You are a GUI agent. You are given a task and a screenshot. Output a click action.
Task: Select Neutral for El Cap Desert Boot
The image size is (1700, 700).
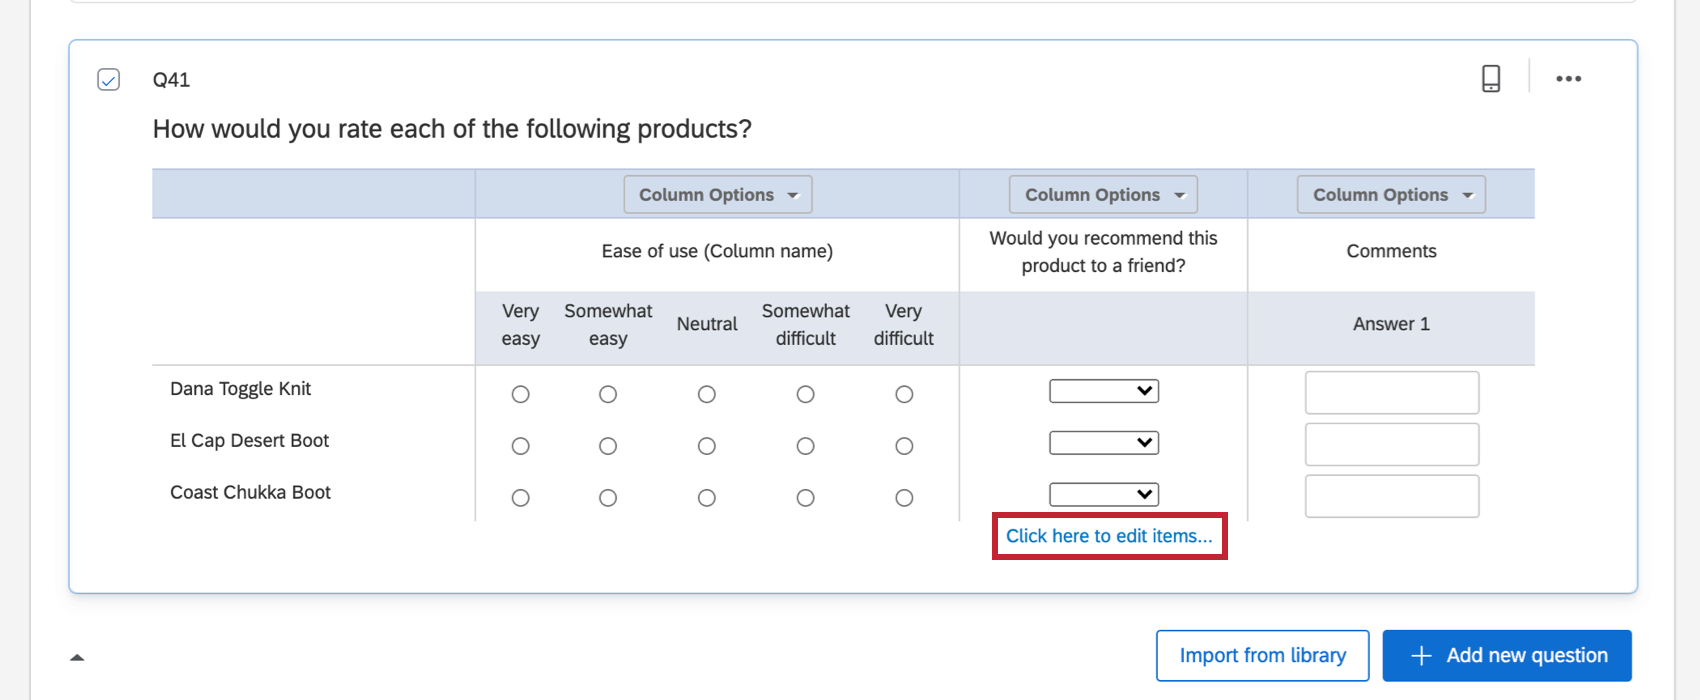click(706, 446)
